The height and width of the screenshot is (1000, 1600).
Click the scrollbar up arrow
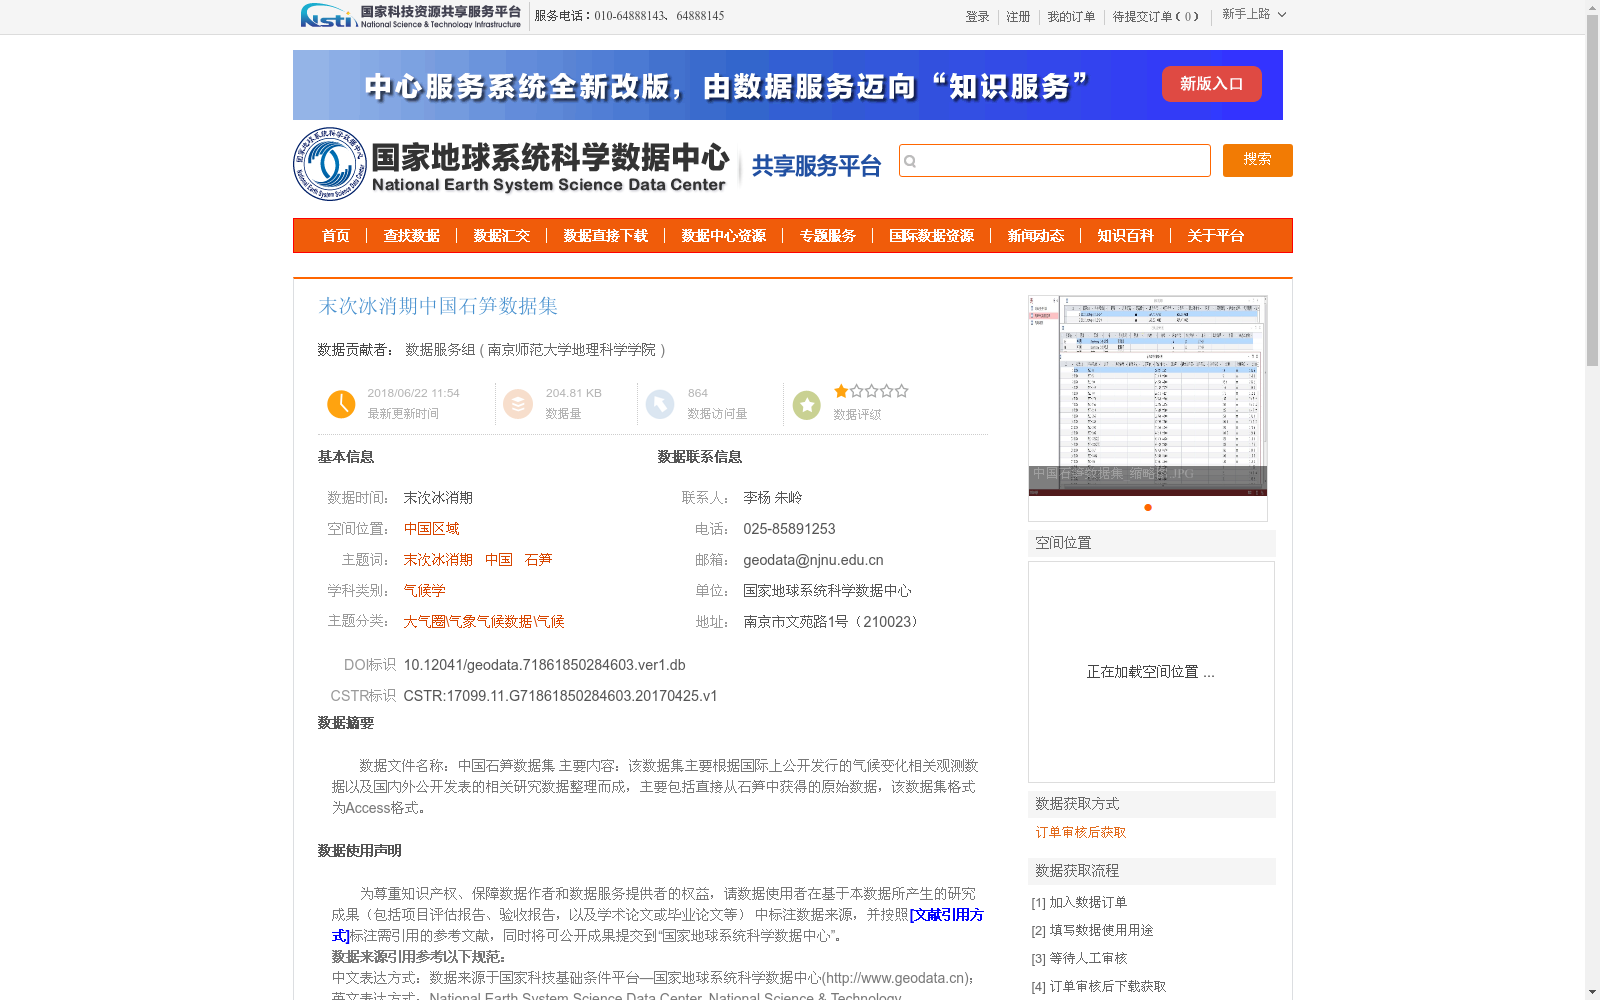pos(1592,7)
